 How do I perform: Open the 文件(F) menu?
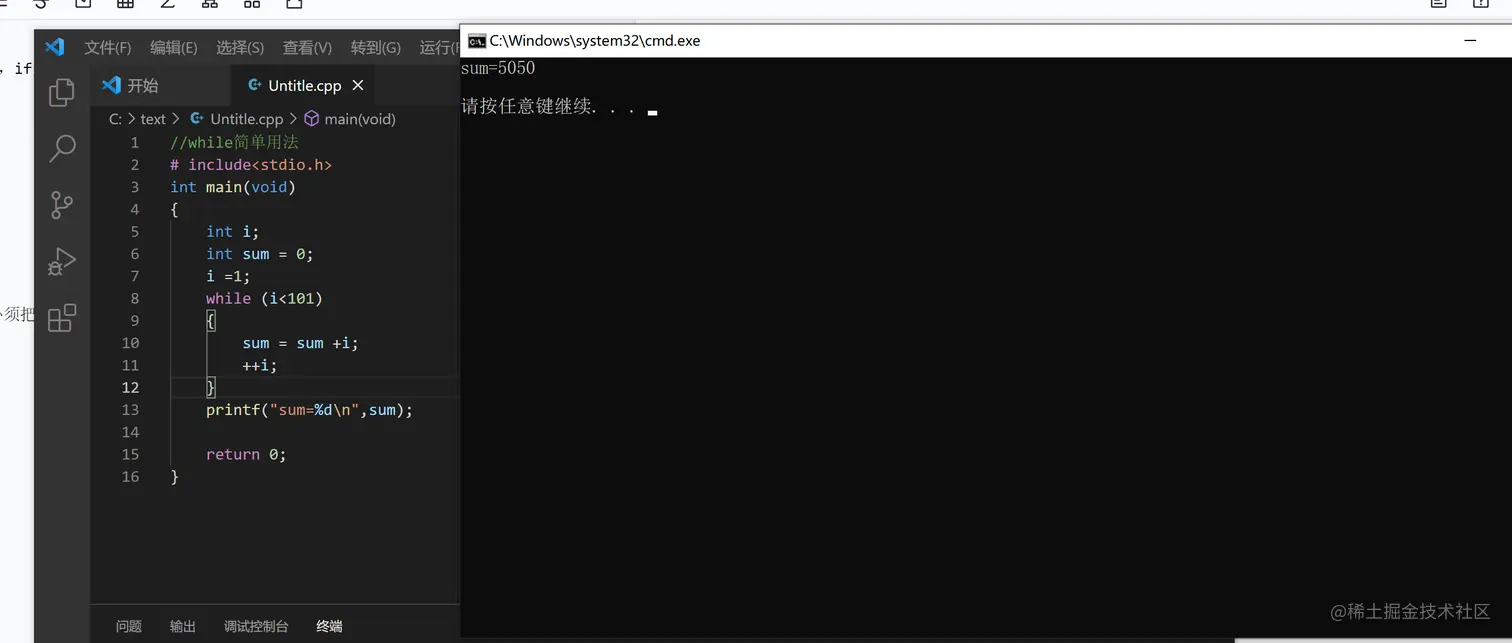108,46
